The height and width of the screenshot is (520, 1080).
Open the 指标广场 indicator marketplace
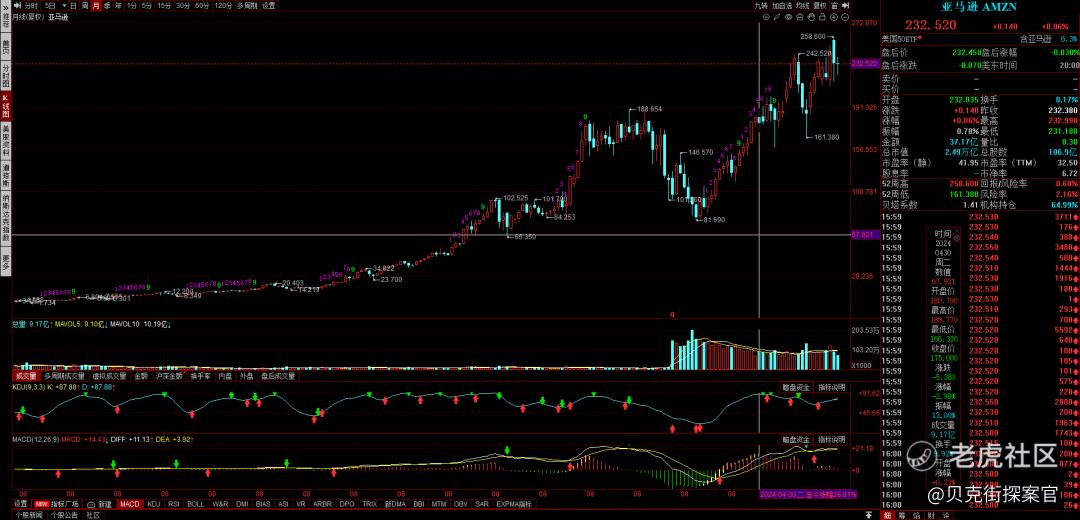tap(65, 504)
